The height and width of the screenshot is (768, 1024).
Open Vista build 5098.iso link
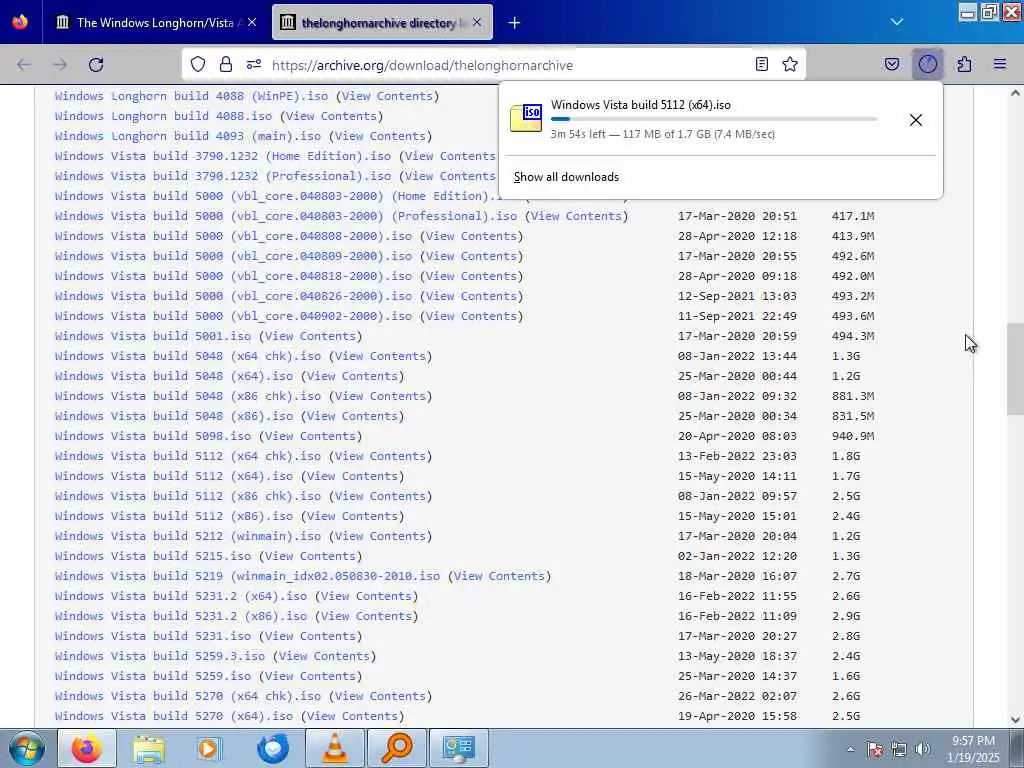153,436
